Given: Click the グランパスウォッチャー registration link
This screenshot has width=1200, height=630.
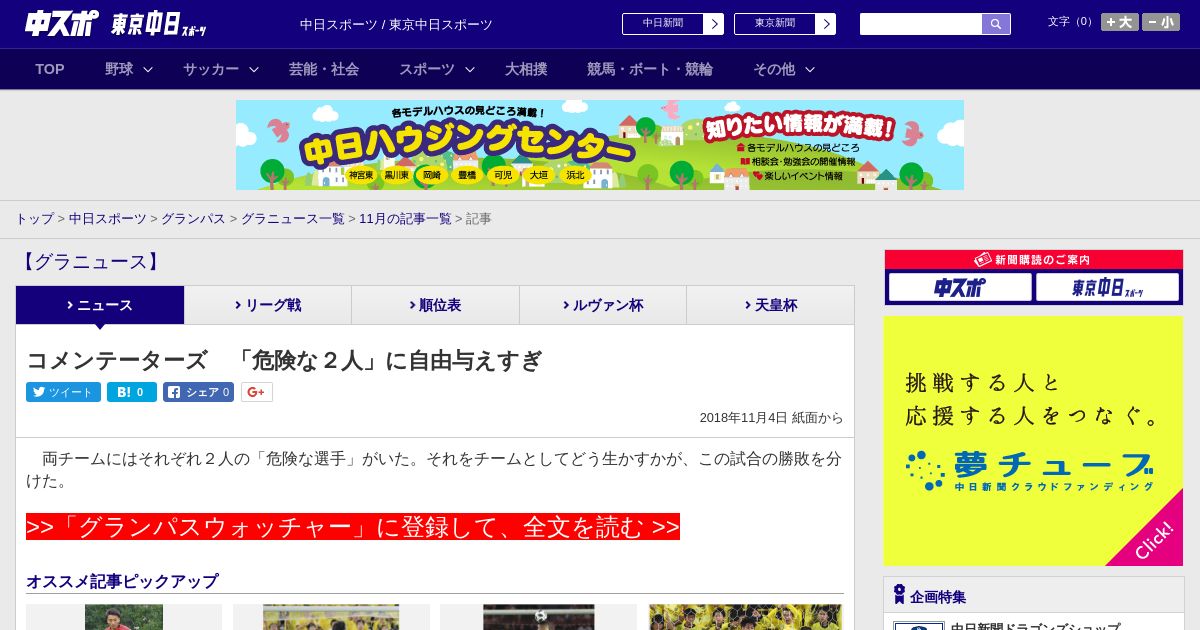Looking at the screenshot, I should coord(353,527).
